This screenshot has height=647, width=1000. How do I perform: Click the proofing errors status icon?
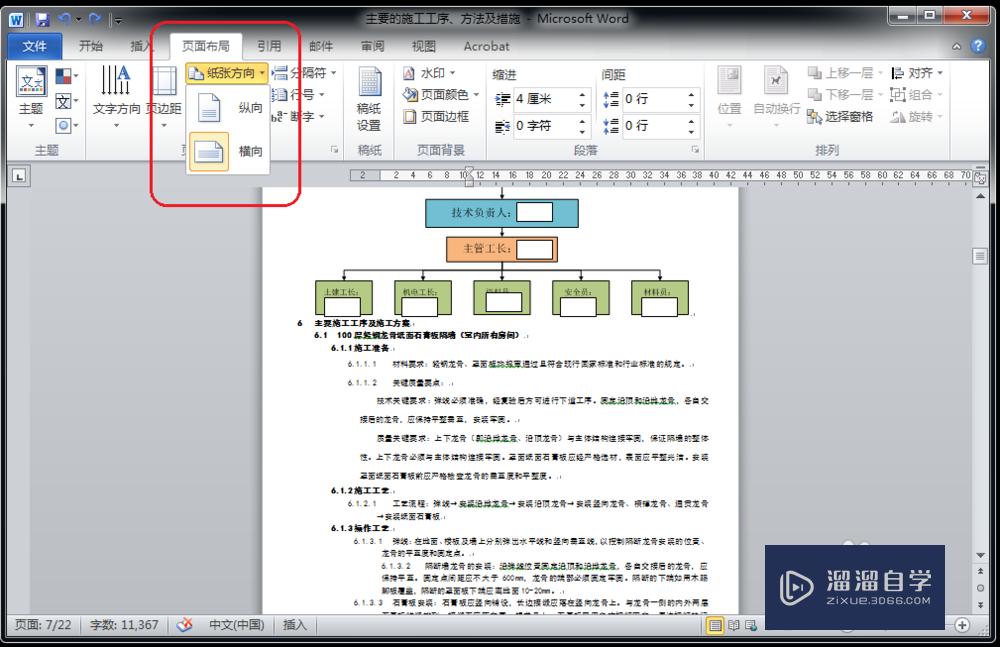pyautogui.click(x=185, y=625)
